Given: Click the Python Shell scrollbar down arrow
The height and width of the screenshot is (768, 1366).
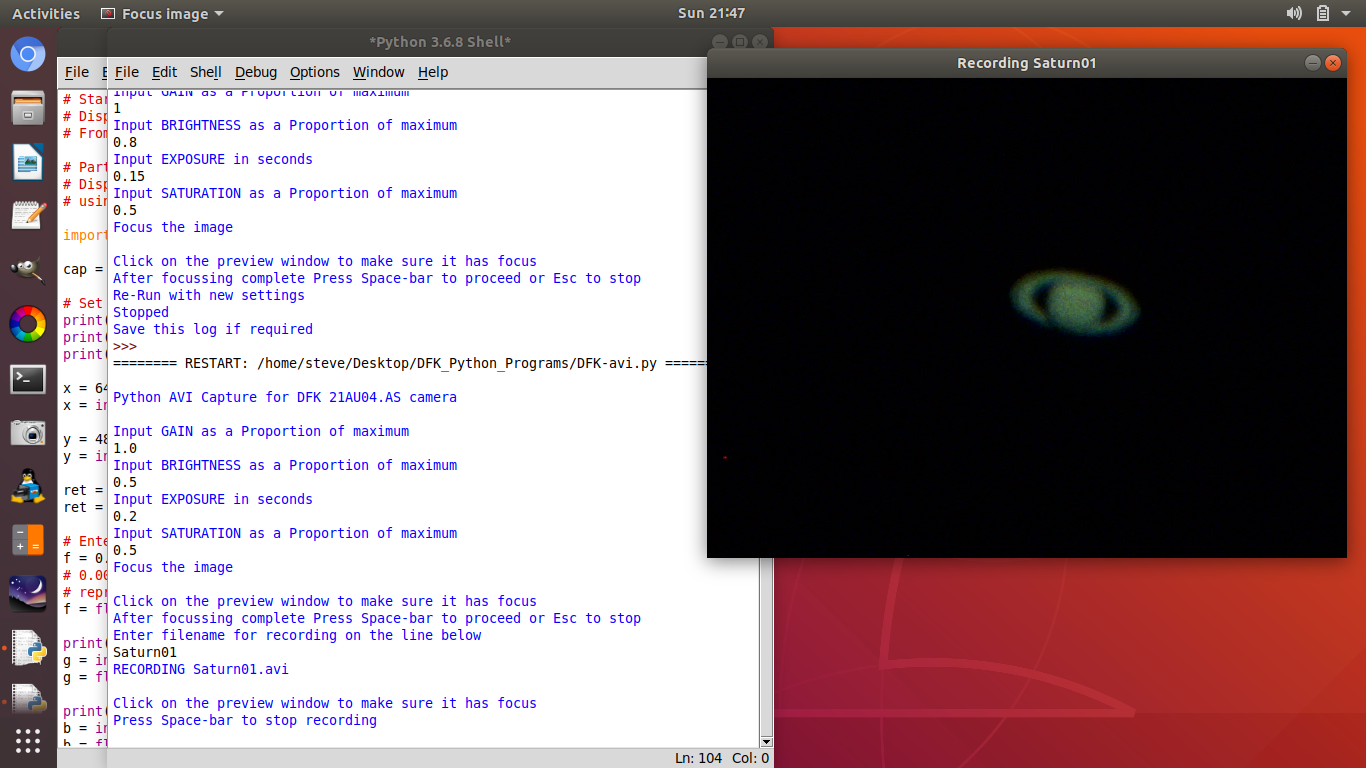Looking at the screenshot, I should click(766, 742).
